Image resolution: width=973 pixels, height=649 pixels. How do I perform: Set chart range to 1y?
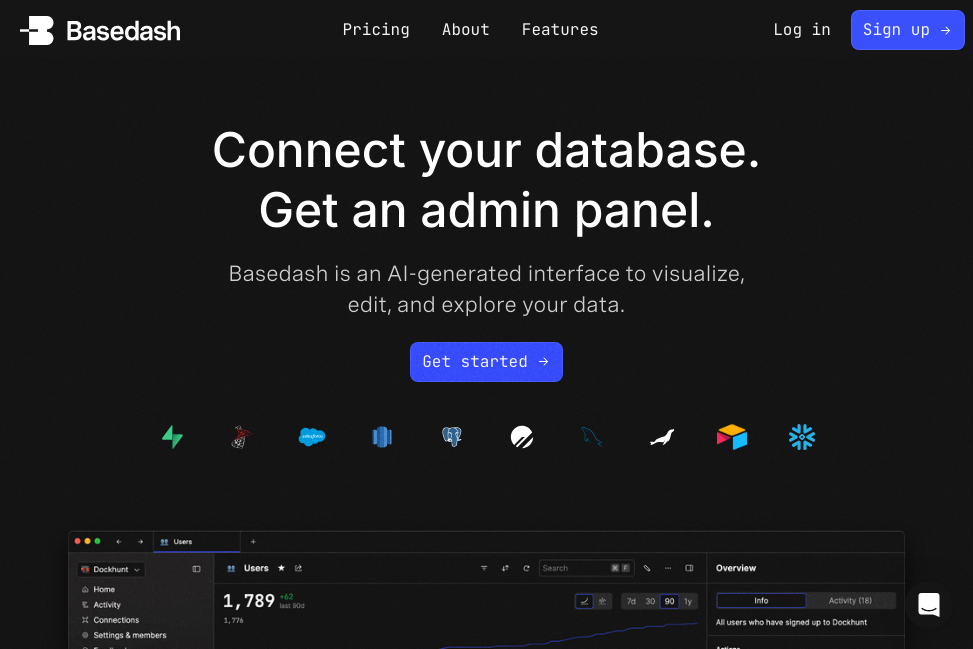pos(688,601)
